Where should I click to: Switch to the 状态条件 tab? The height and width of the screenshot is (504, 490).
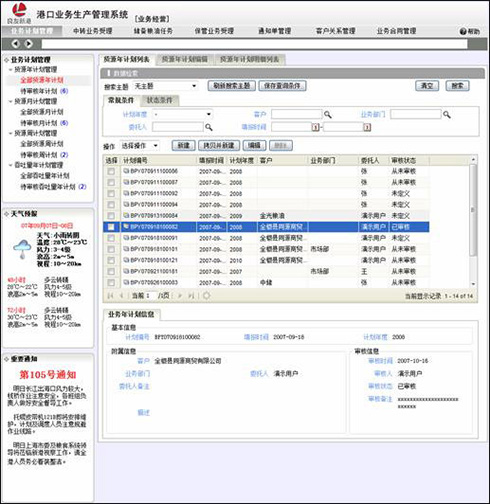point(159,100)
